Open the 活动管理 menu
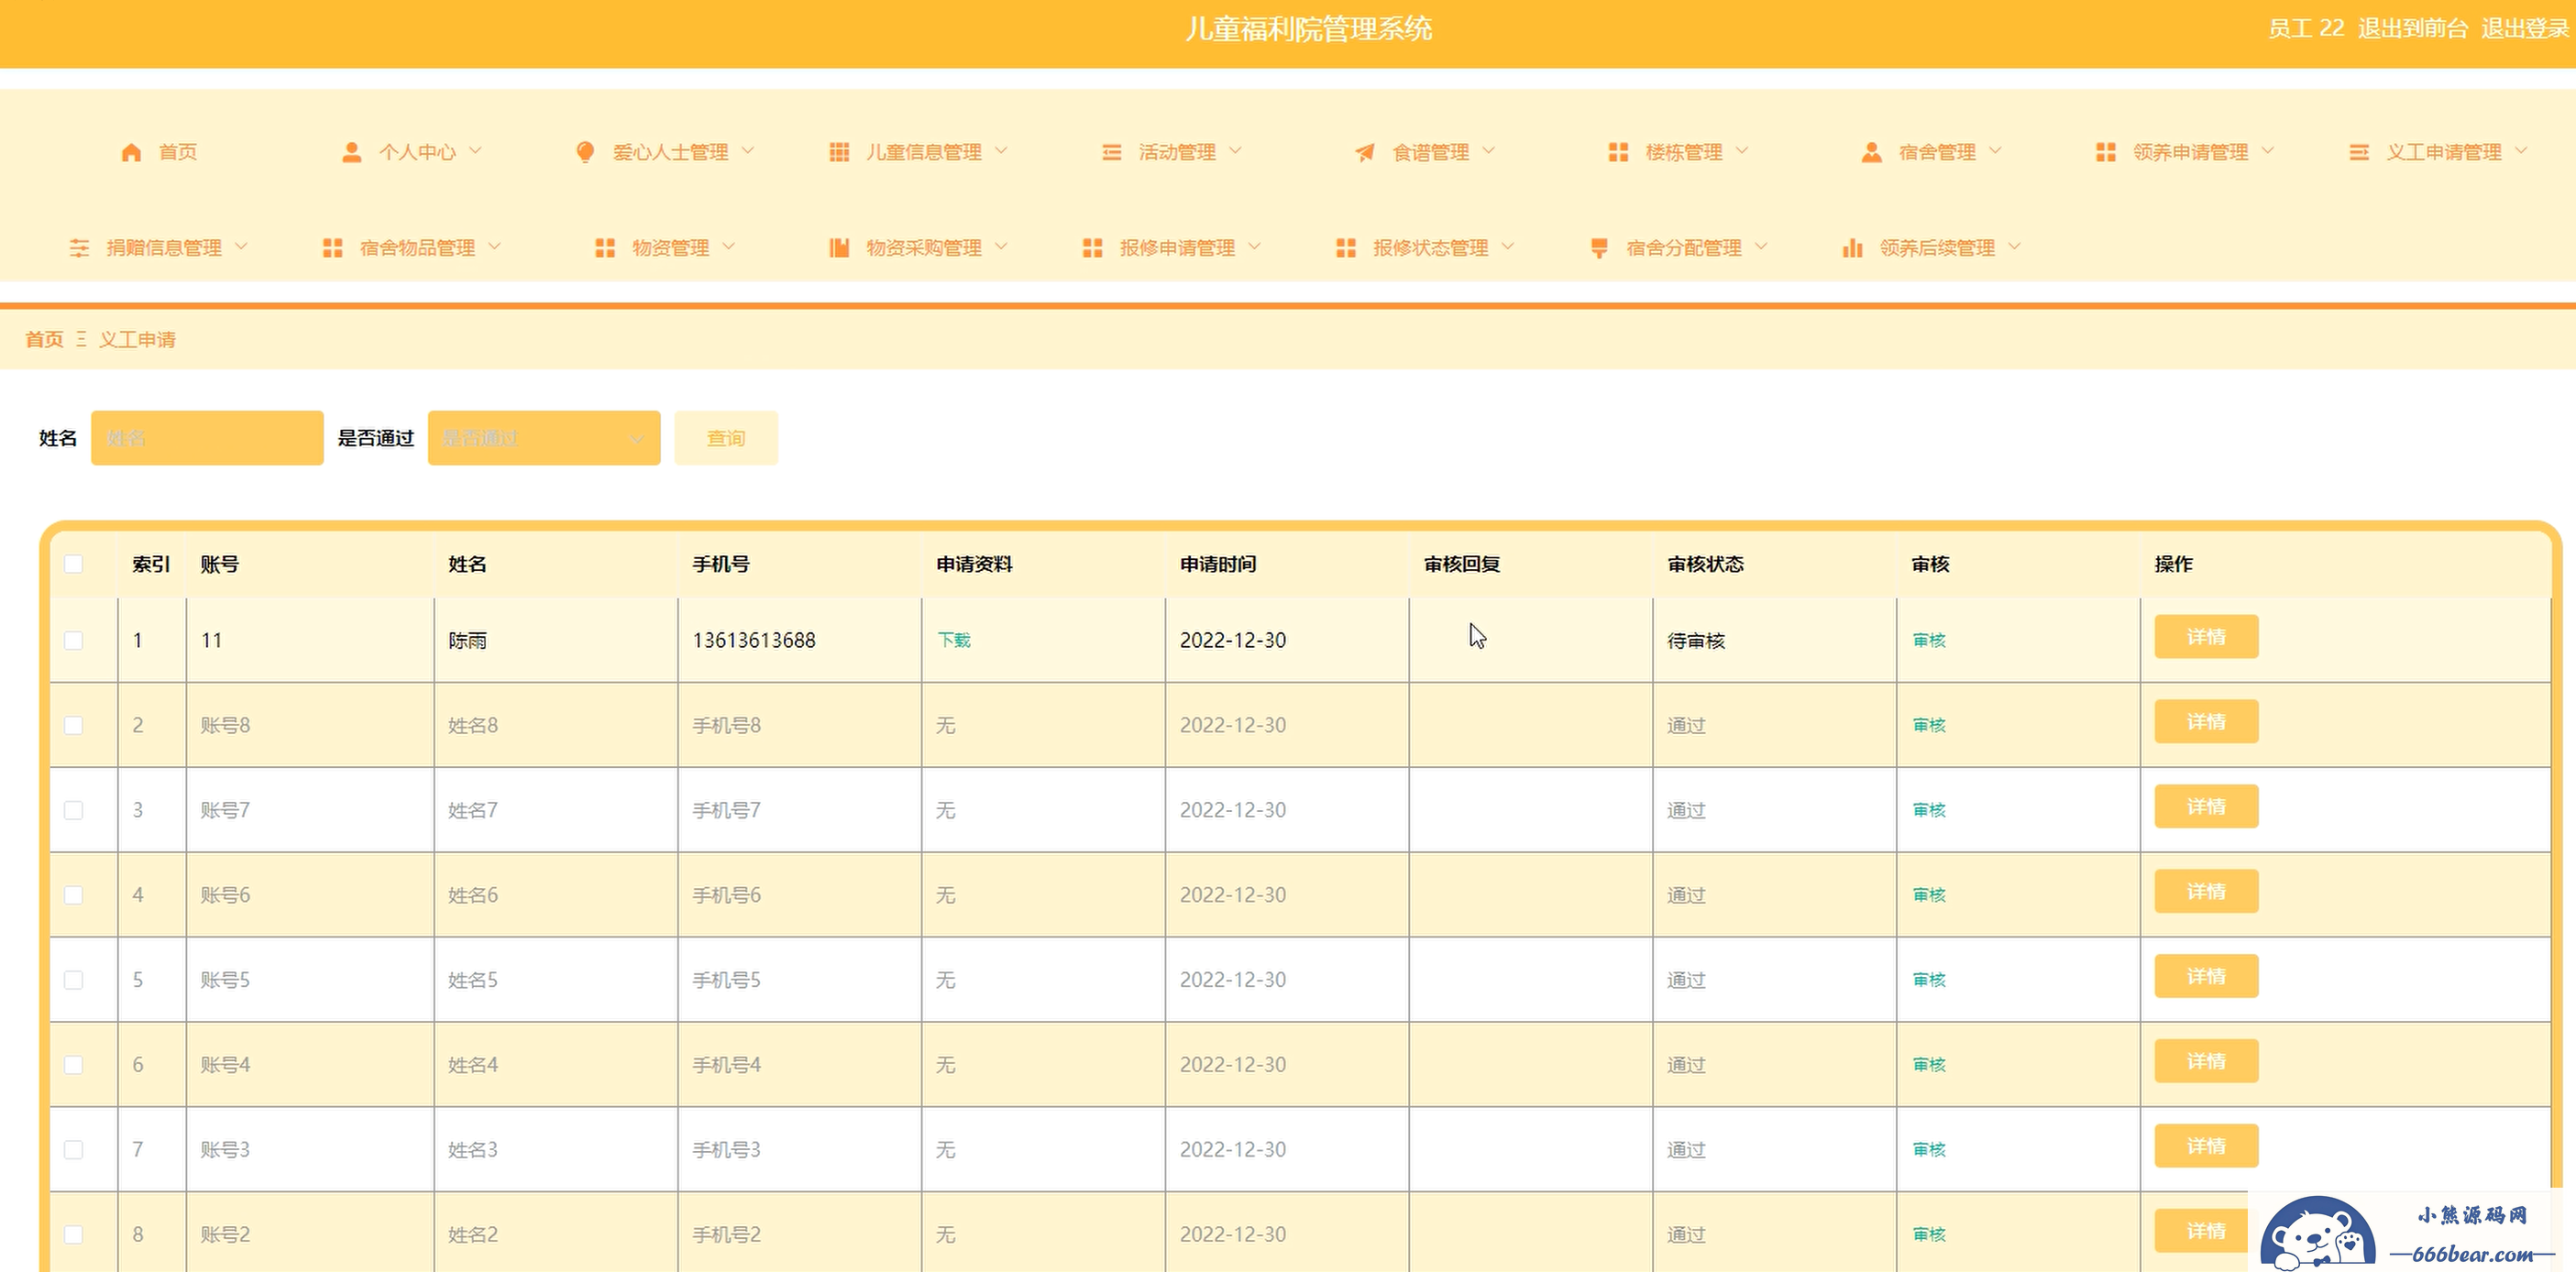The height and width of the screenshot is (1272, 2576). click(x=1176, y=152)
